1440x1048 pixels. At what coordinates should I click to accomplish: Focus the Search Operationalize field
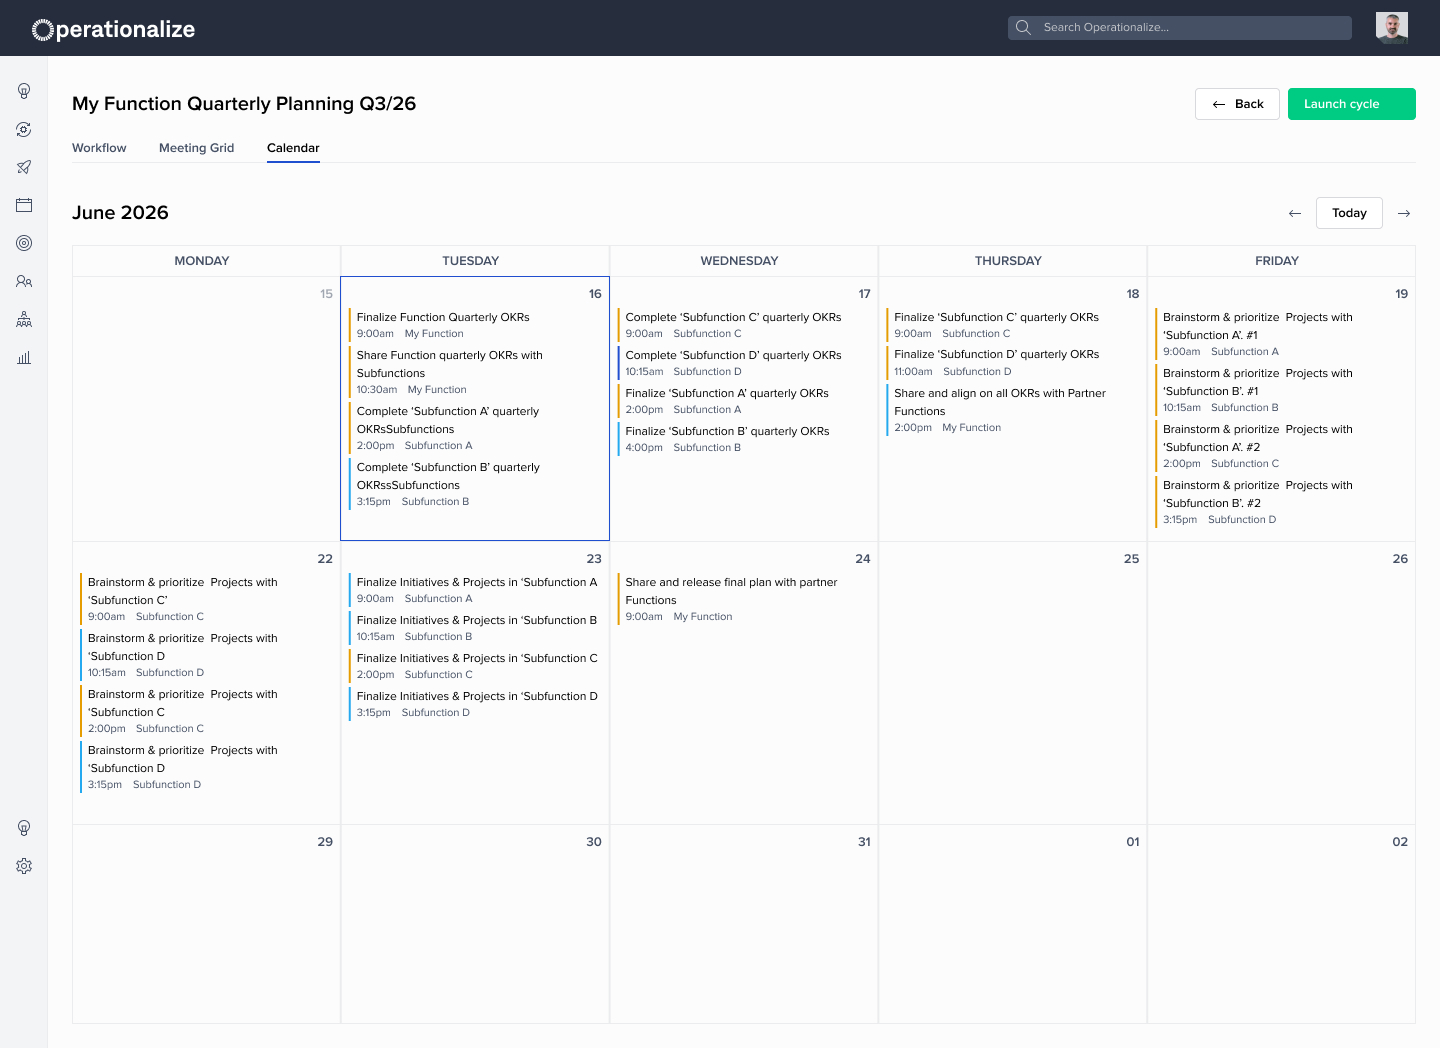(x=1180, y=28)
